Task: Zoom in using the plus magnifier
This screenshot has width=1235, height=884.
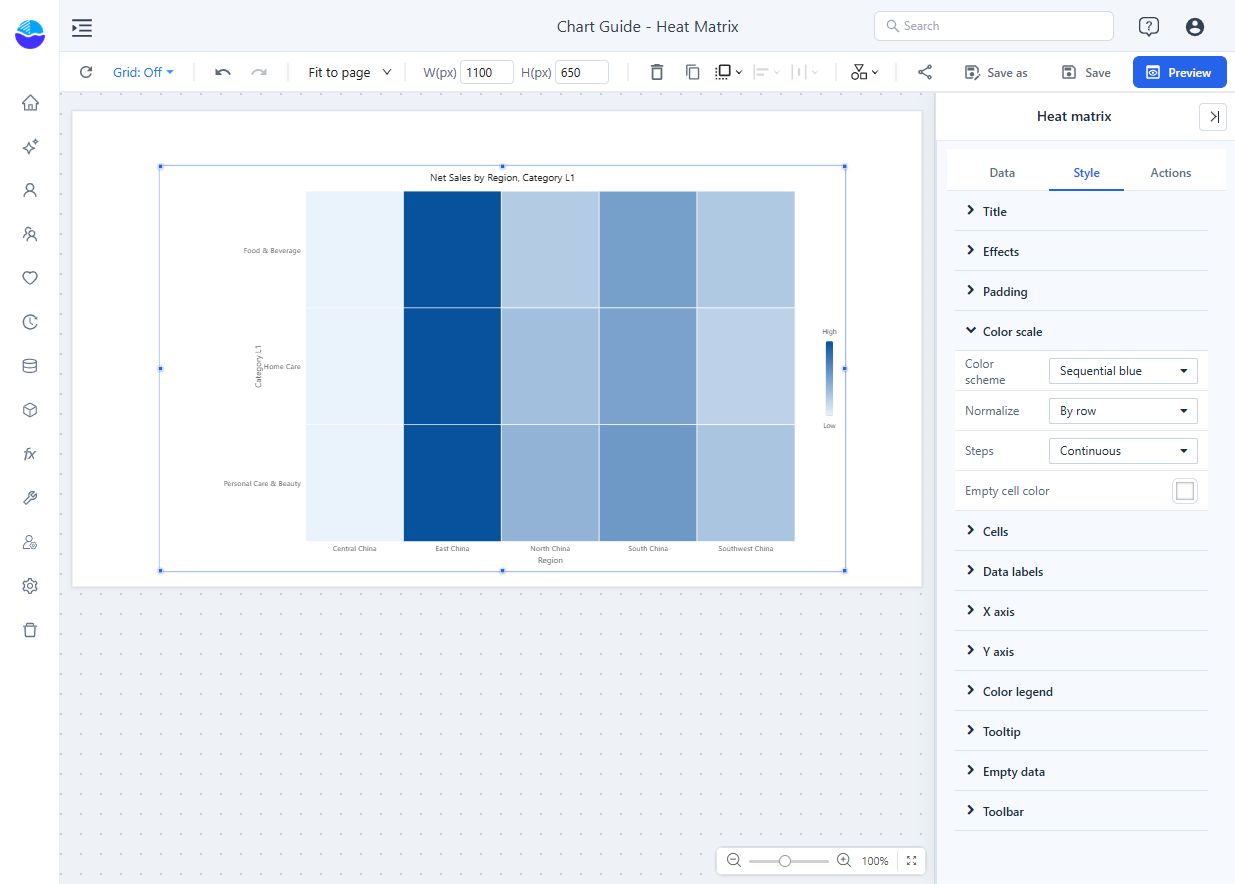Action: click(844, 860)
